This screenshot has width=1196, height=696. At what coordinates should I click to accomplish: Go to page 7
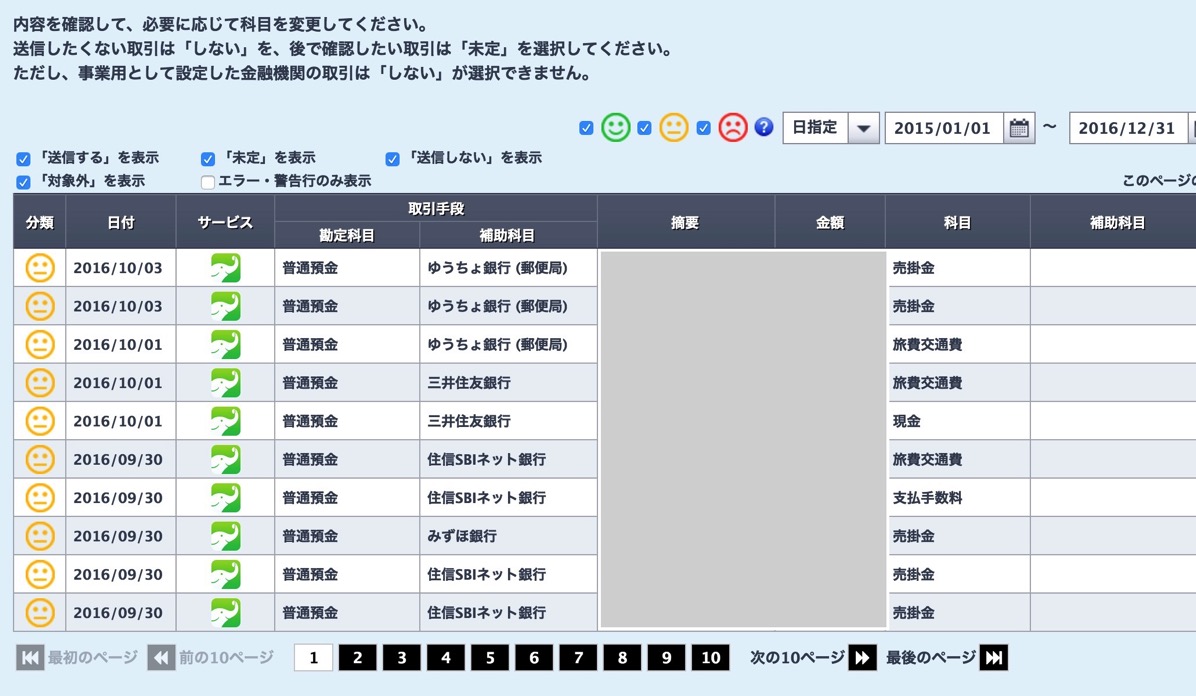[x=578, y=658]
